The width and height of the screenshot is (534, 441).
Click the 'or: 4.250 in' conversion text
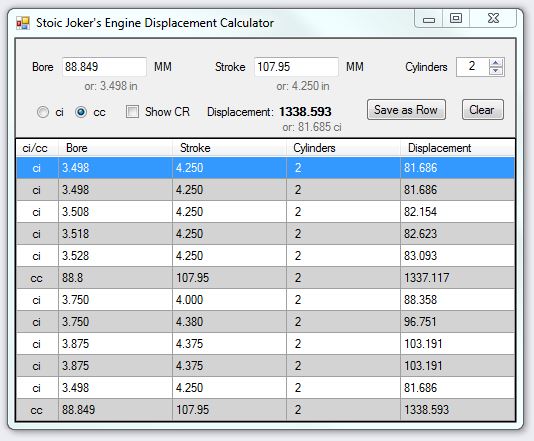(x=303, y=86)
